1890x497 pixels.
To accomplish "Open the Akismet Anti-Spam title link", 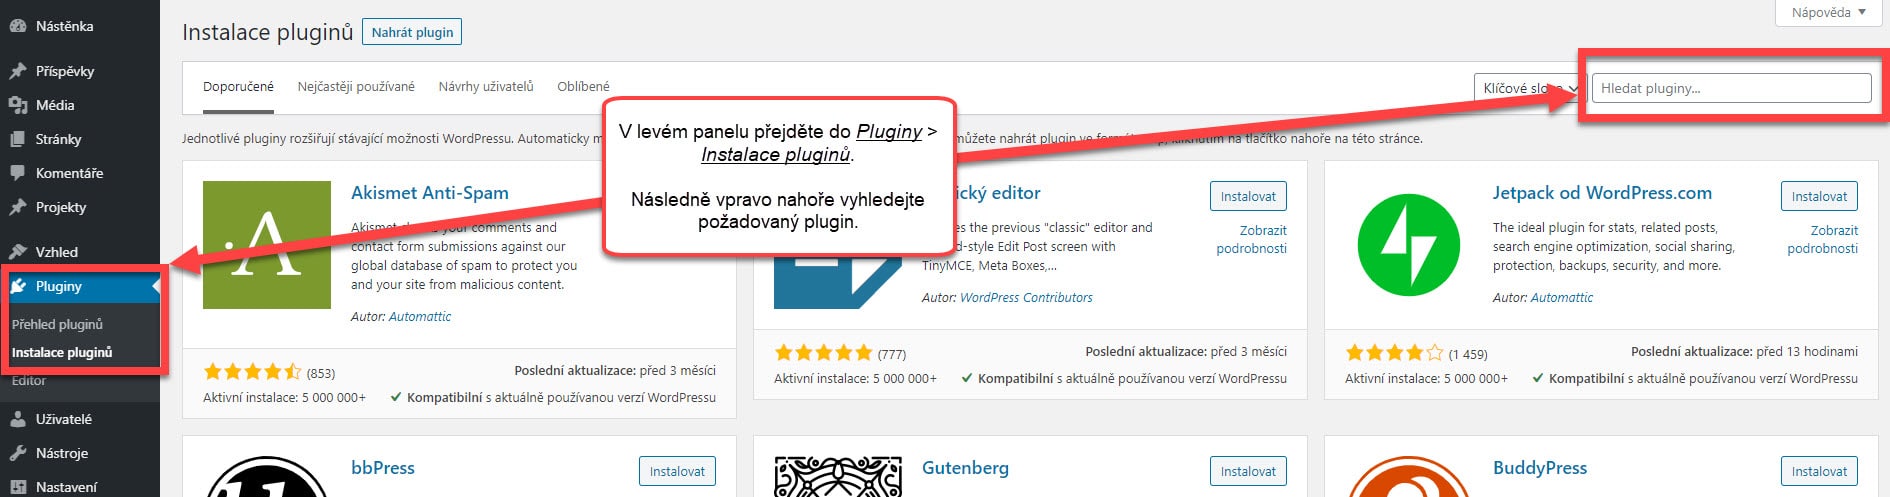I will point(430,193).
